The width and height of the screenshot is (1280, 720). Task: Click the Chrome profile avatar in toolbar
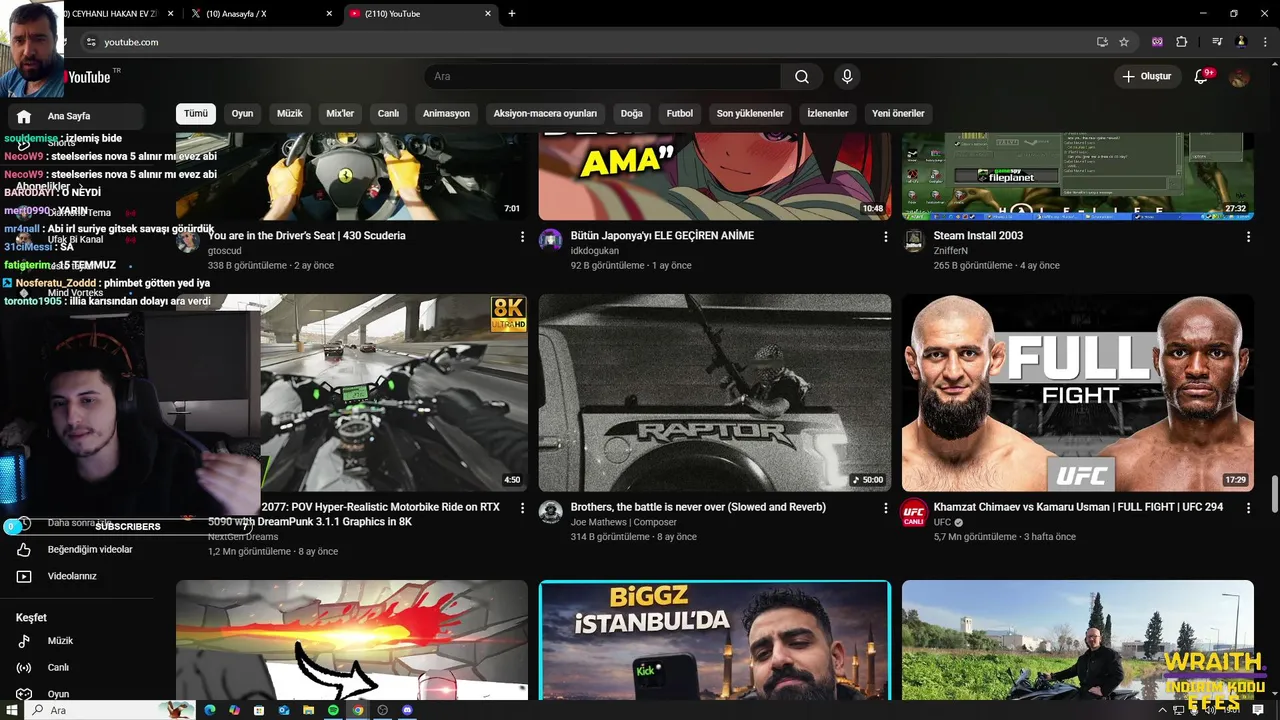(x=1241, y=42)
